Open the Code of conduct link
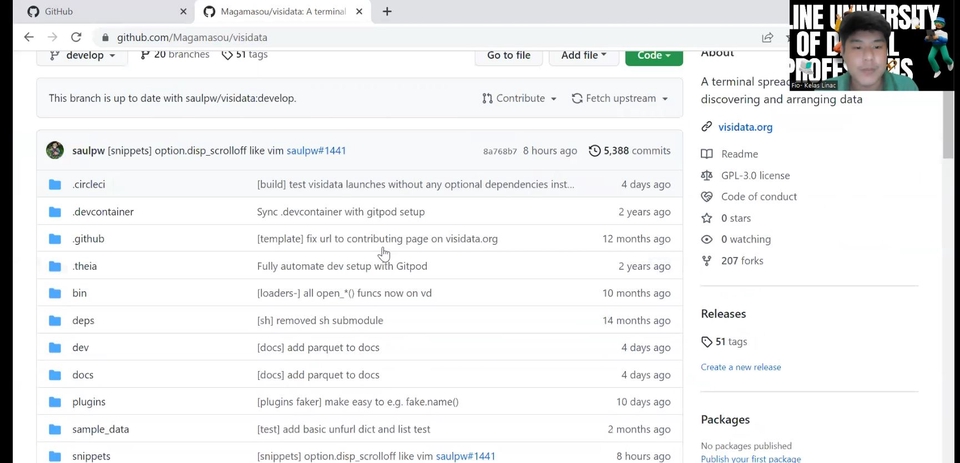 (x=759, y=197)
